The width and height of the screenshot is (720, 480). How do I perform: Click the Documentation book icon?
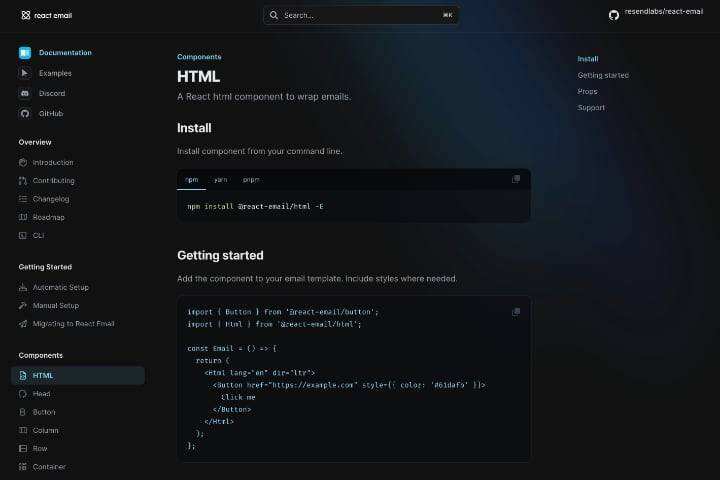(x=25, y=53)
